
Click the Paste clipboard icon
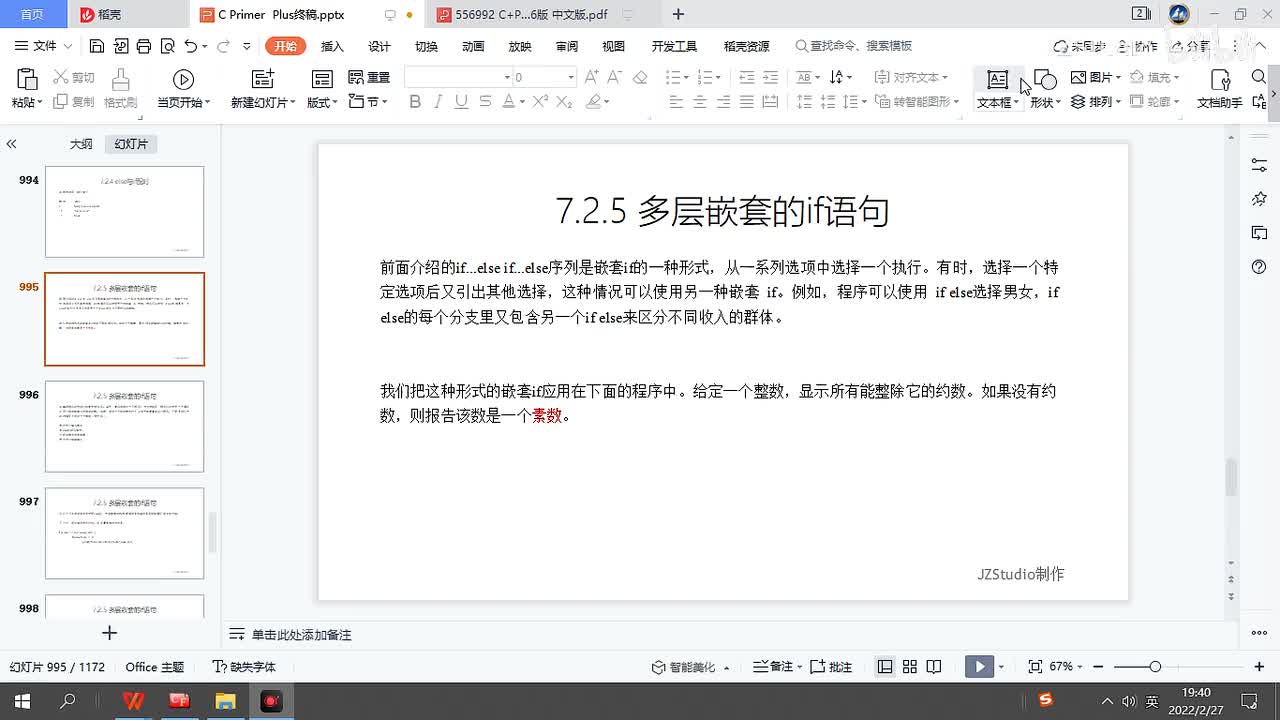(x=27, y=79)
